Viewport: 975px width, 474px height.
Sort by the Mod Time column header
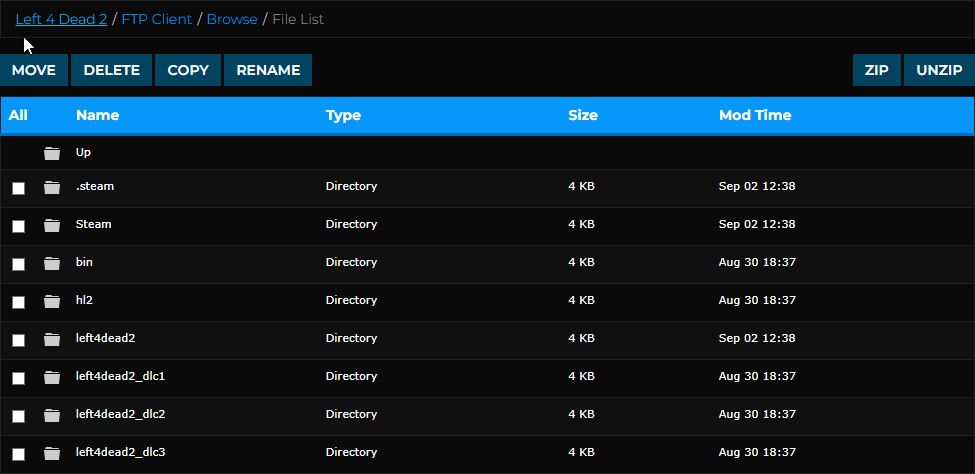(x=755, y=115)
